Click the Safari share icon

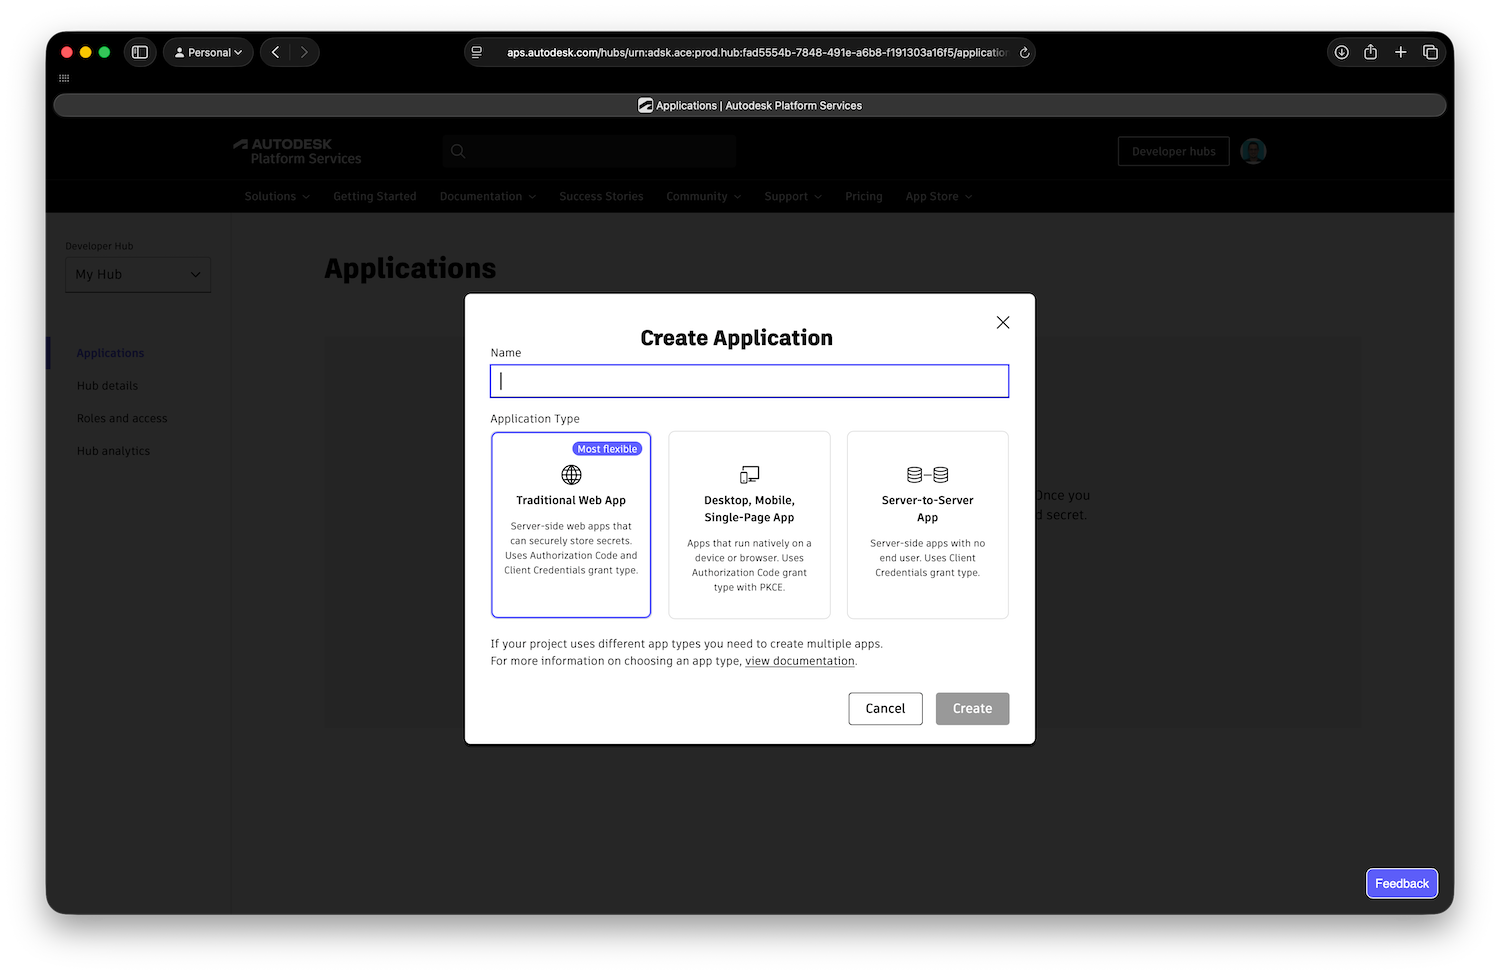tap(1370, 52)
